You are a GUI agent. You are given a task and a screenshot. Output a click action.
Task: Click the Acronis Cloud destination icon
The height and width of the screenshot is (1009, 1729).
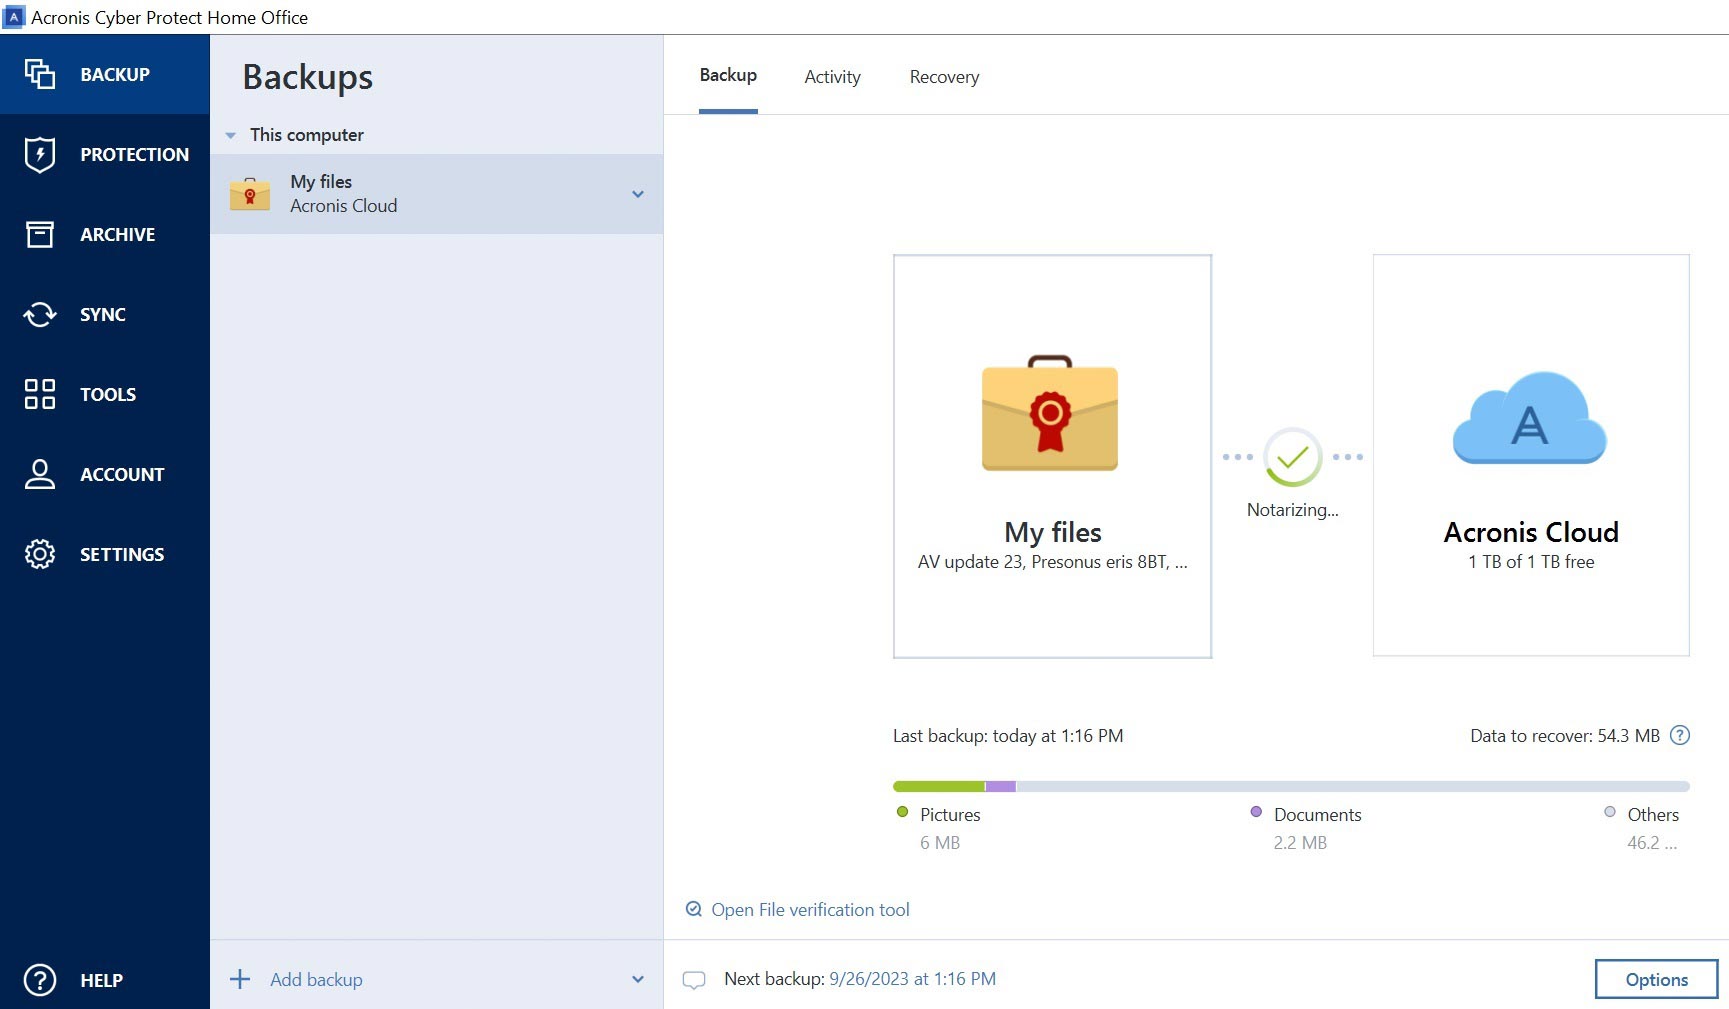coord(1529,418)
